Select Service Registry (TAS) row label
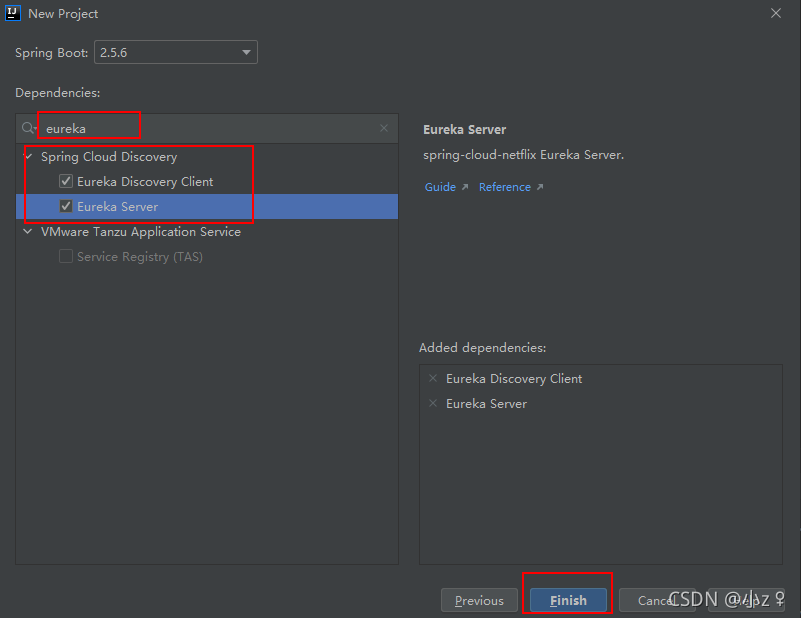 point(140,256)
